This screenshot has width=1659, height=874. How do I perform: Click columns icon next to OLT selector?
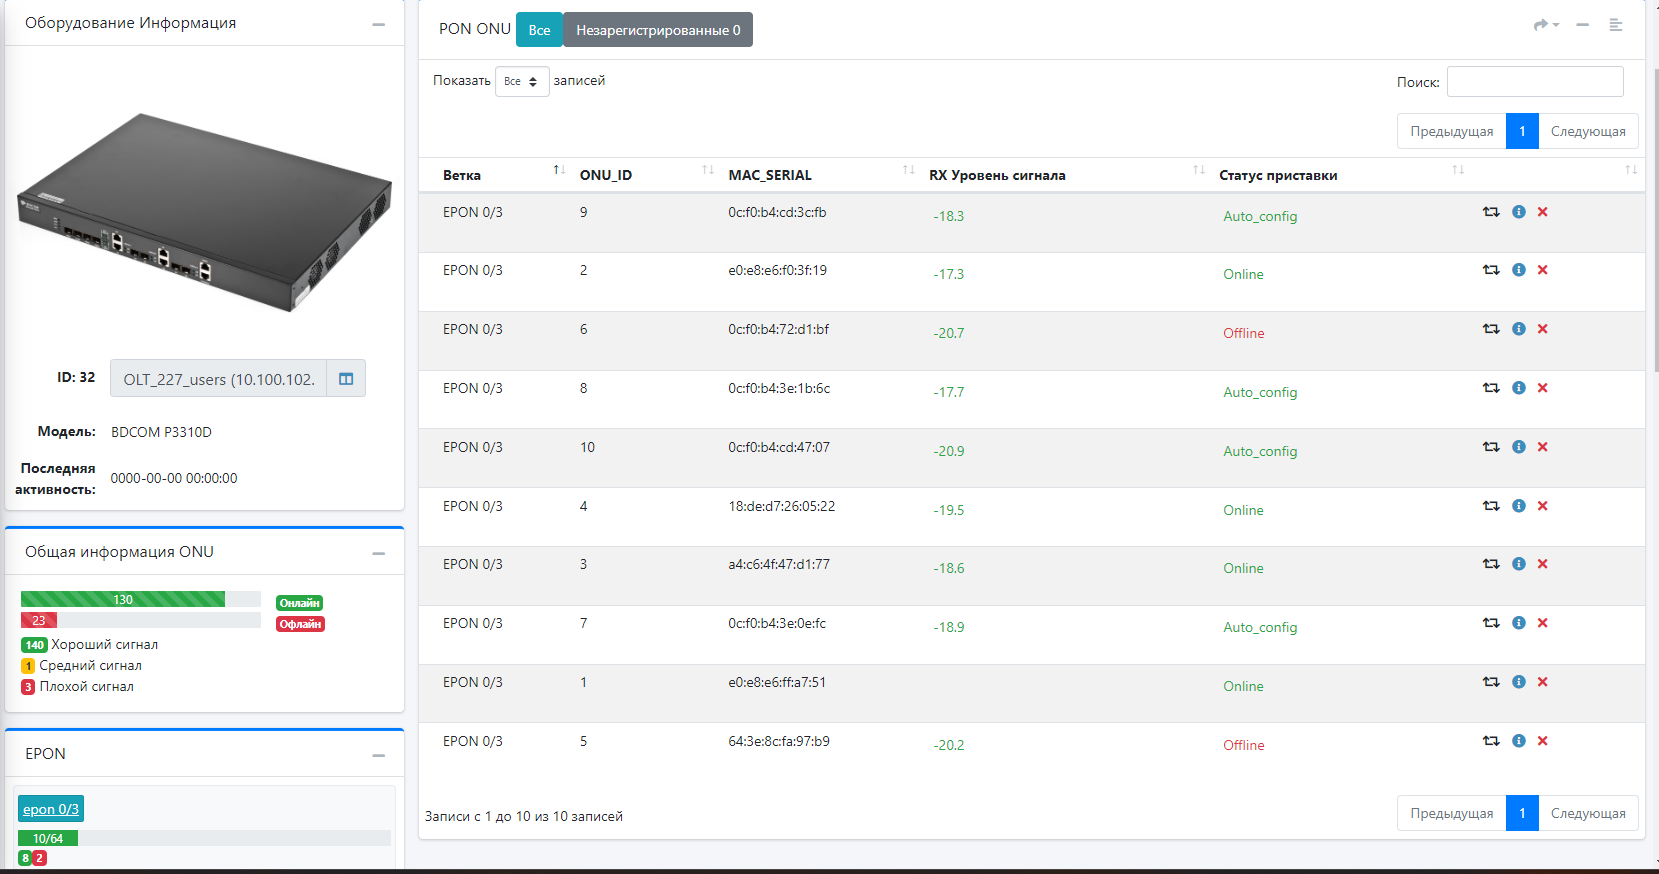tap(346, 379)
